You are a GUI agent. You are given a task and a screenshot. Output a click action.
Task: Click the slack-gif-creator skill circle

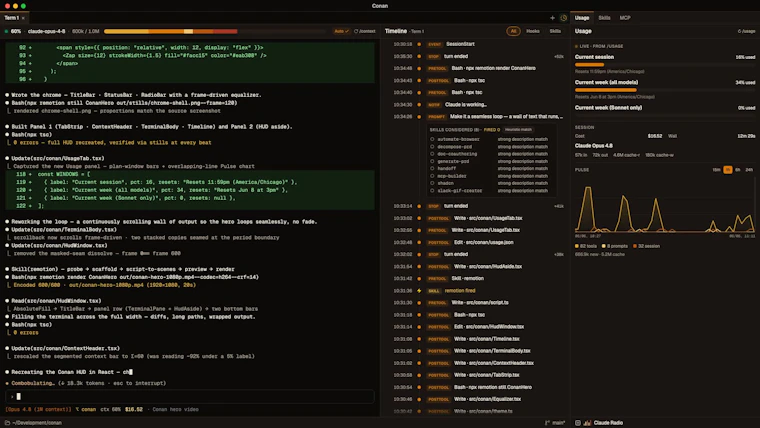[432, 190]
